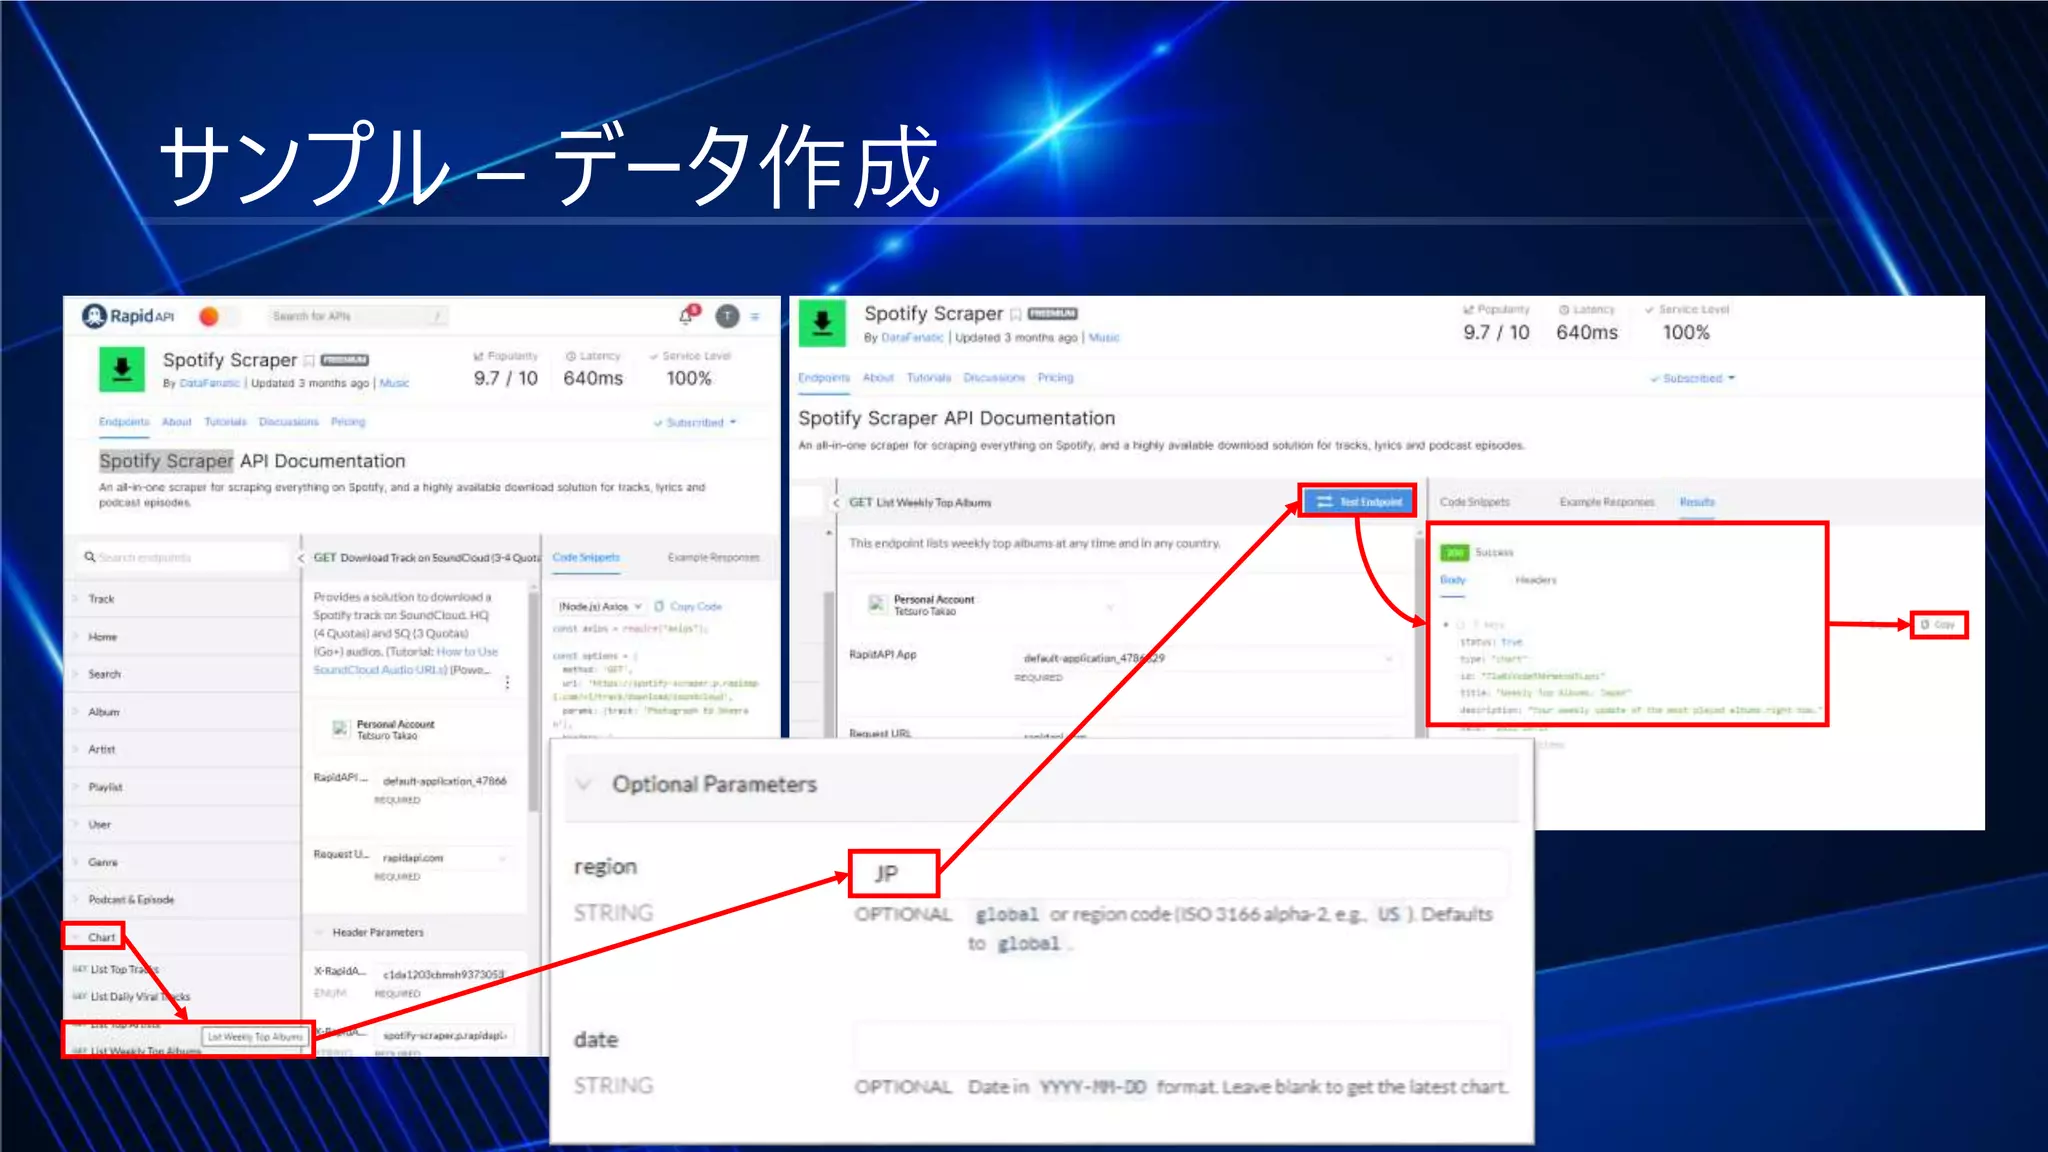Open the (Node.js) Axios language dropdown

[600, 607]
